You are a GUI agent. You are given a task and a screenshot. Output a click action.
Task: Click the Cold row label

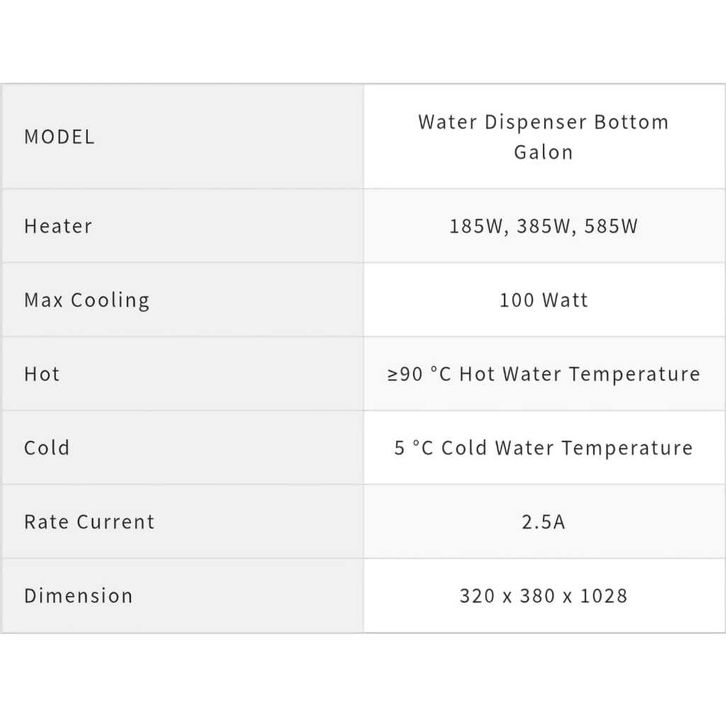pos(47,447)
